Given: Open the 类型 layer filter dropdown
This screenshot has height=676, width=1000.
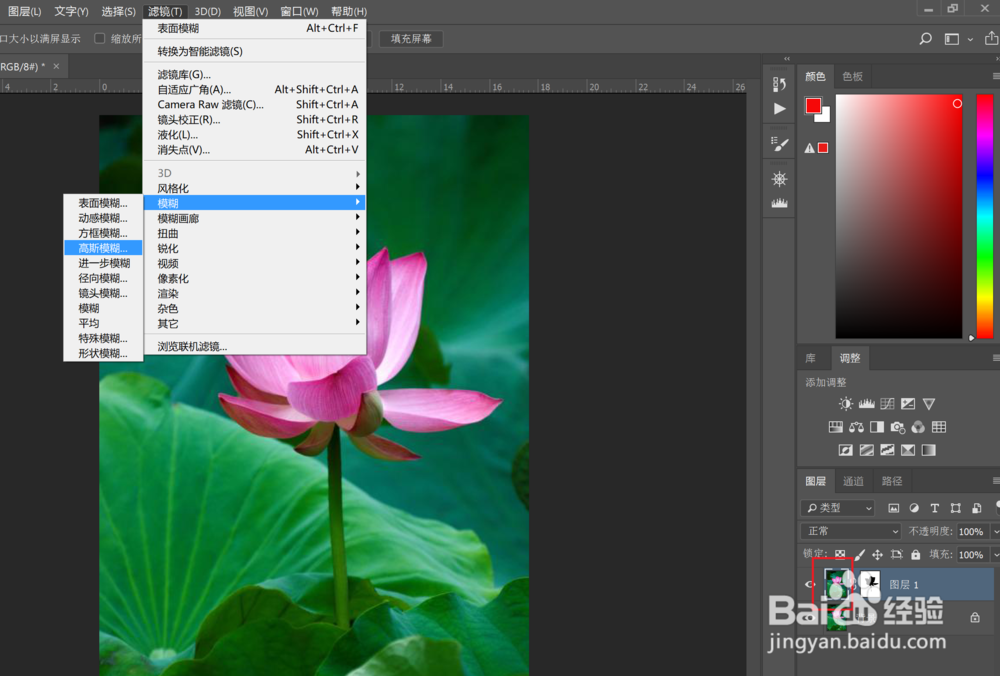Looking at the screenshot, I should 838,508.
